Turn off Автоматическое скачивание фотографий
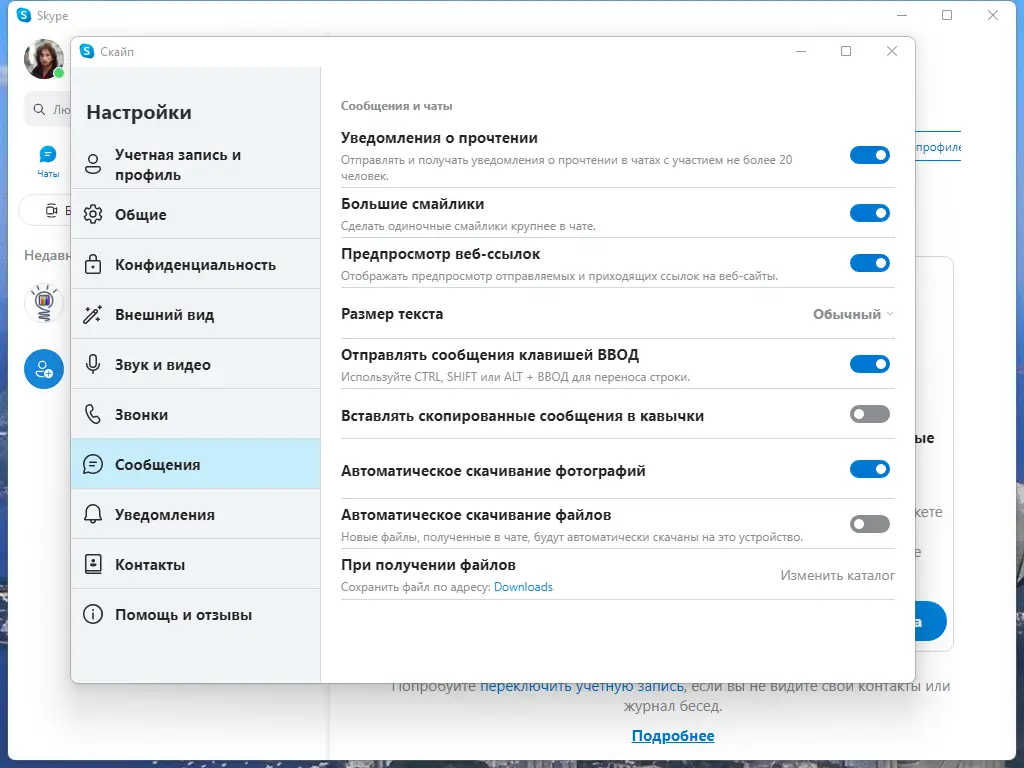The height and width of the screenshot is (768, 1024). pyautogui.click(x=870, y=469)
